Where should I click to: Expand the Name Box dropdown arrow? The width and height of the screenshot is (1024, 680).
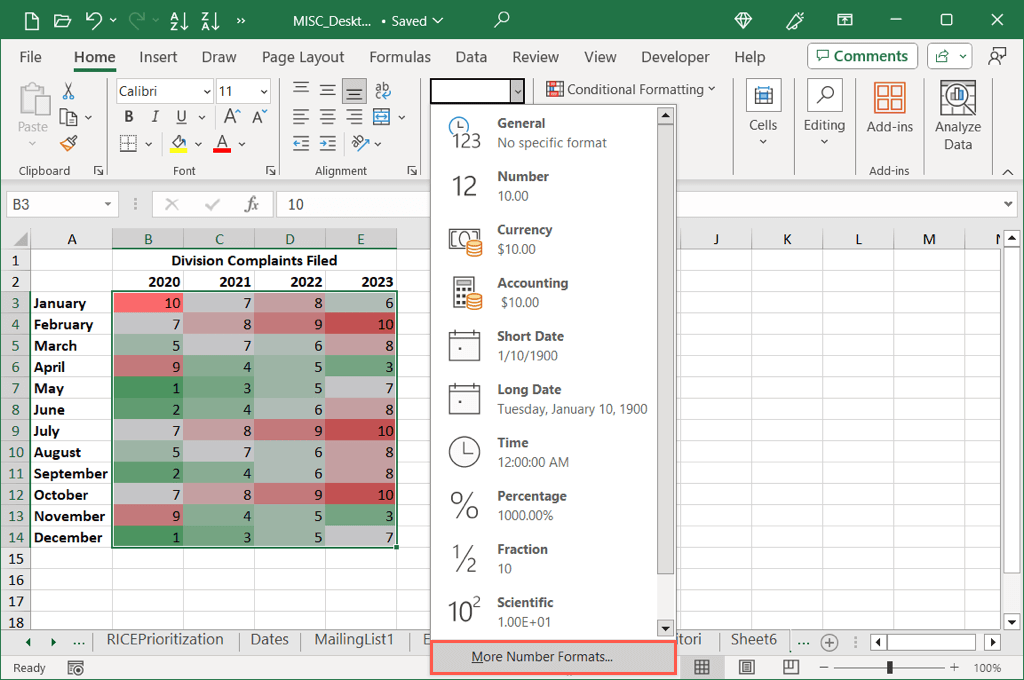[108, 205]
